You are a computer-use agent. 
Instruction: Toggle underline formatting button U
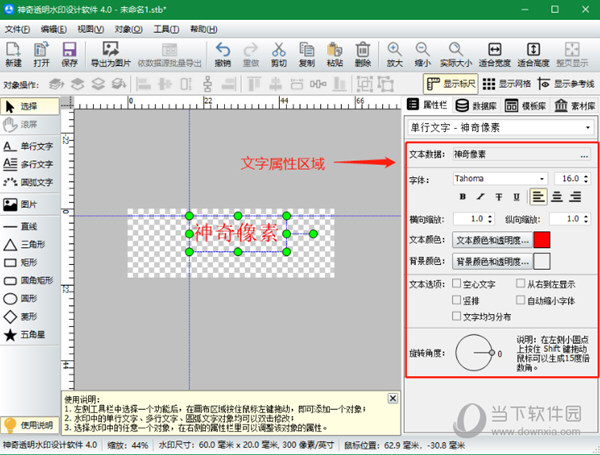click(x=517, y=197)
